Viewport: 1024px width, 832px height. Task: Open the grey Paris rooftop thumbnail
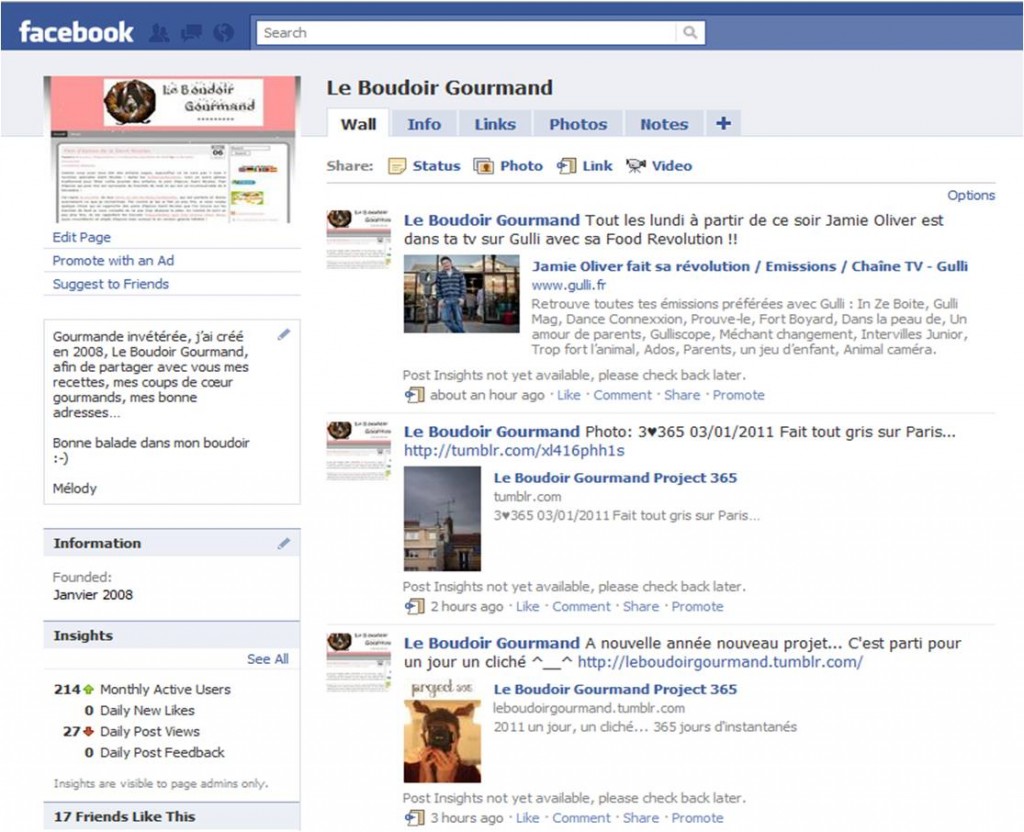coord(442,519)
